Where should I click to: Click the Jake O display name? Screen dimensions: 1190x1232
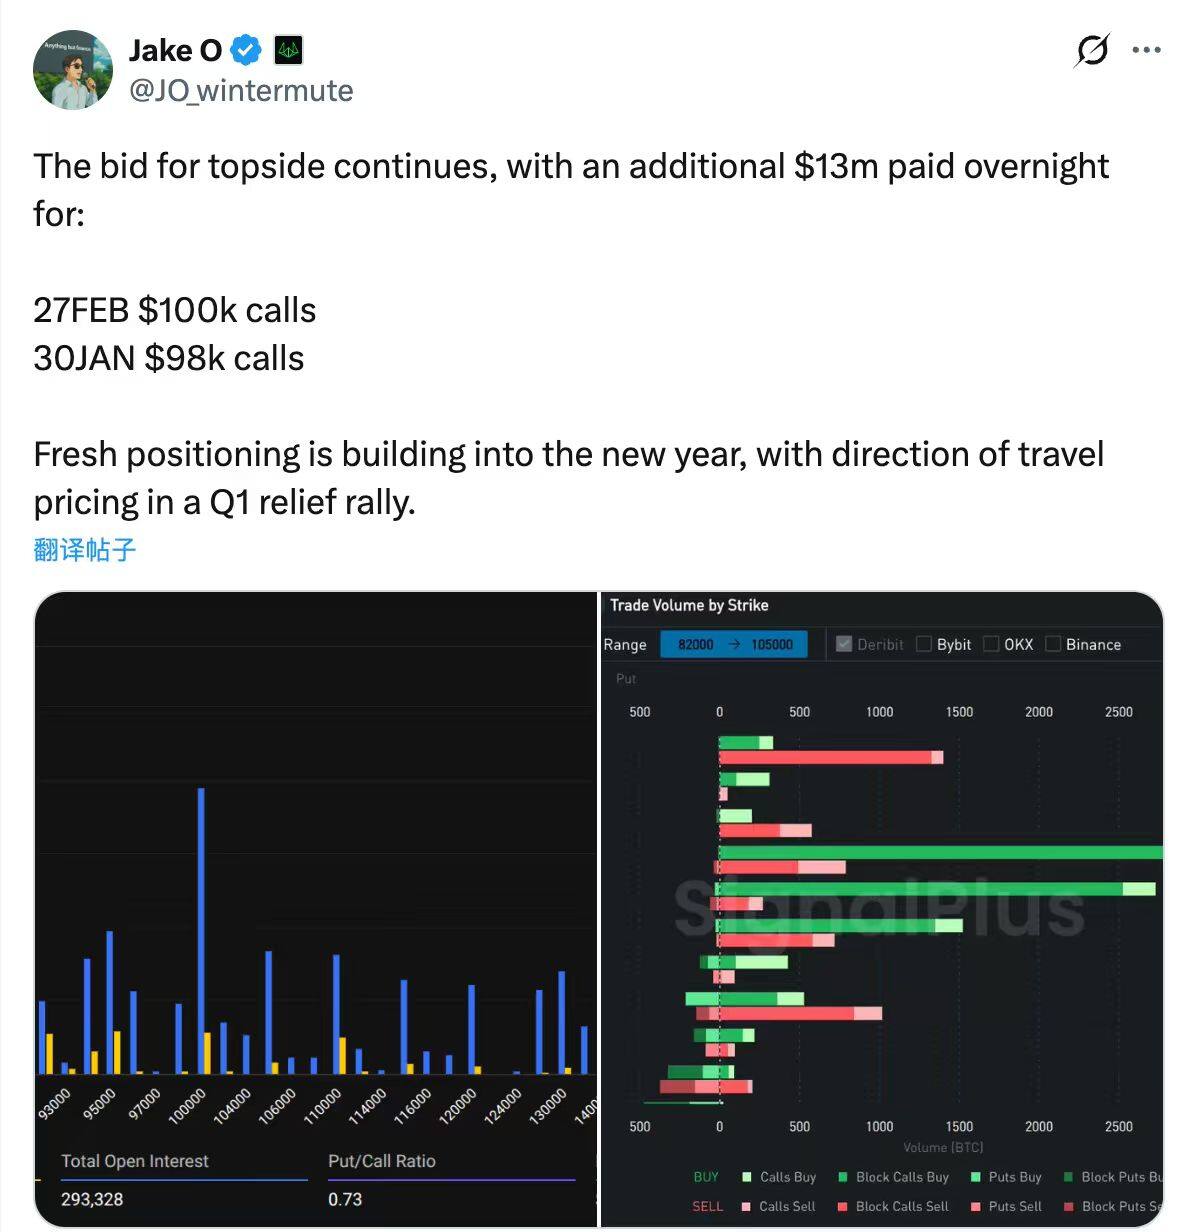(x=175, y=49)
